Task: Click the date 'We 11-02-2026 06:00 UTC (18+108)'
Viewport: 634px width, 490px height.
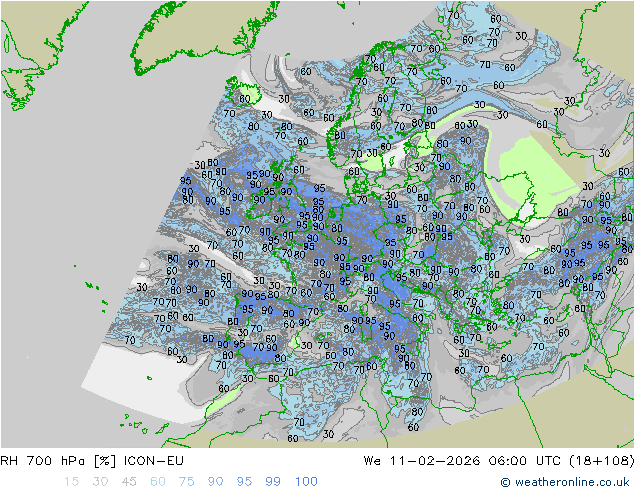Action: point(499,461)
